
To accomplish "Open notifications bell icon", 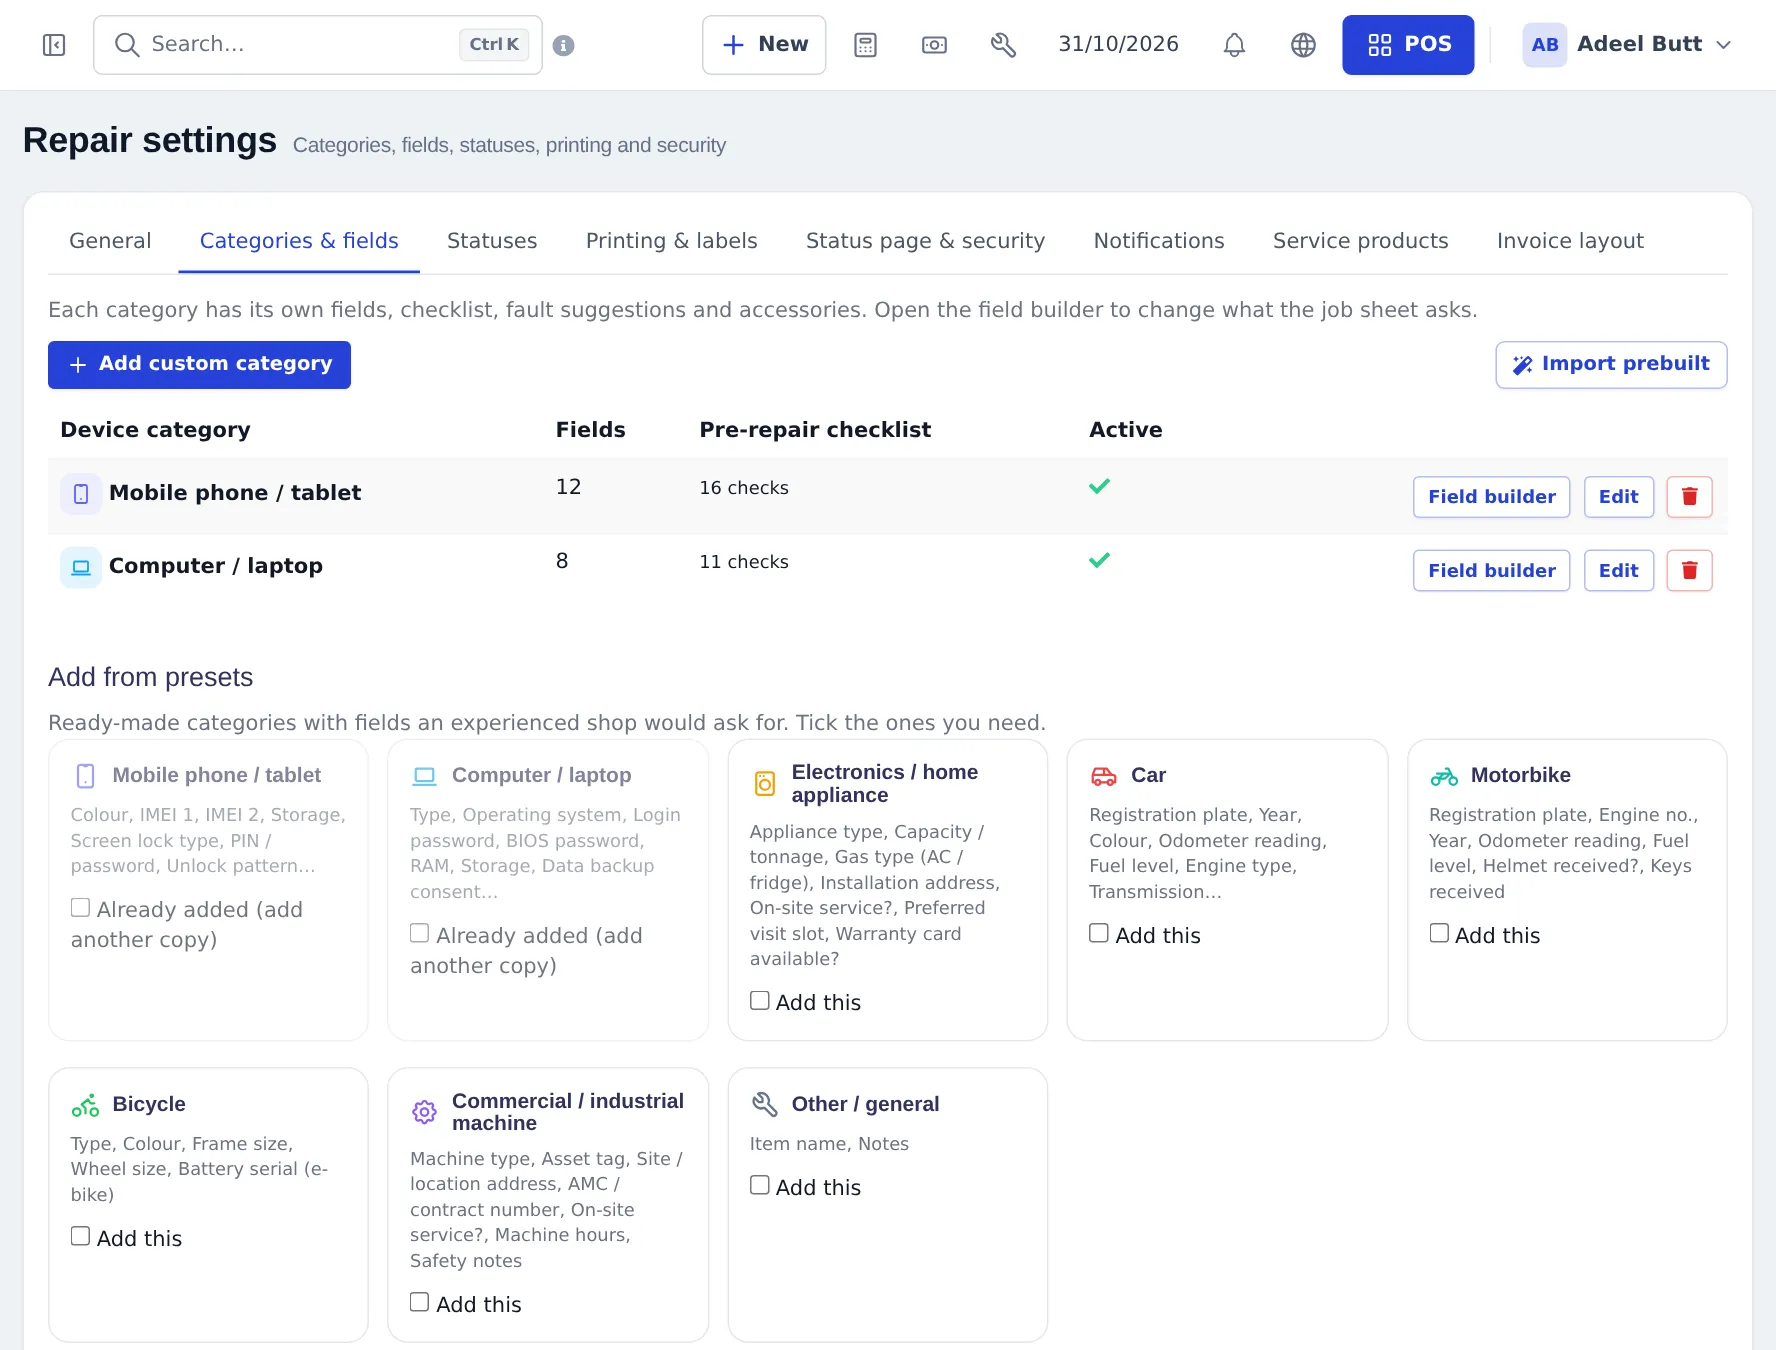I will [x=1235, y=45].
